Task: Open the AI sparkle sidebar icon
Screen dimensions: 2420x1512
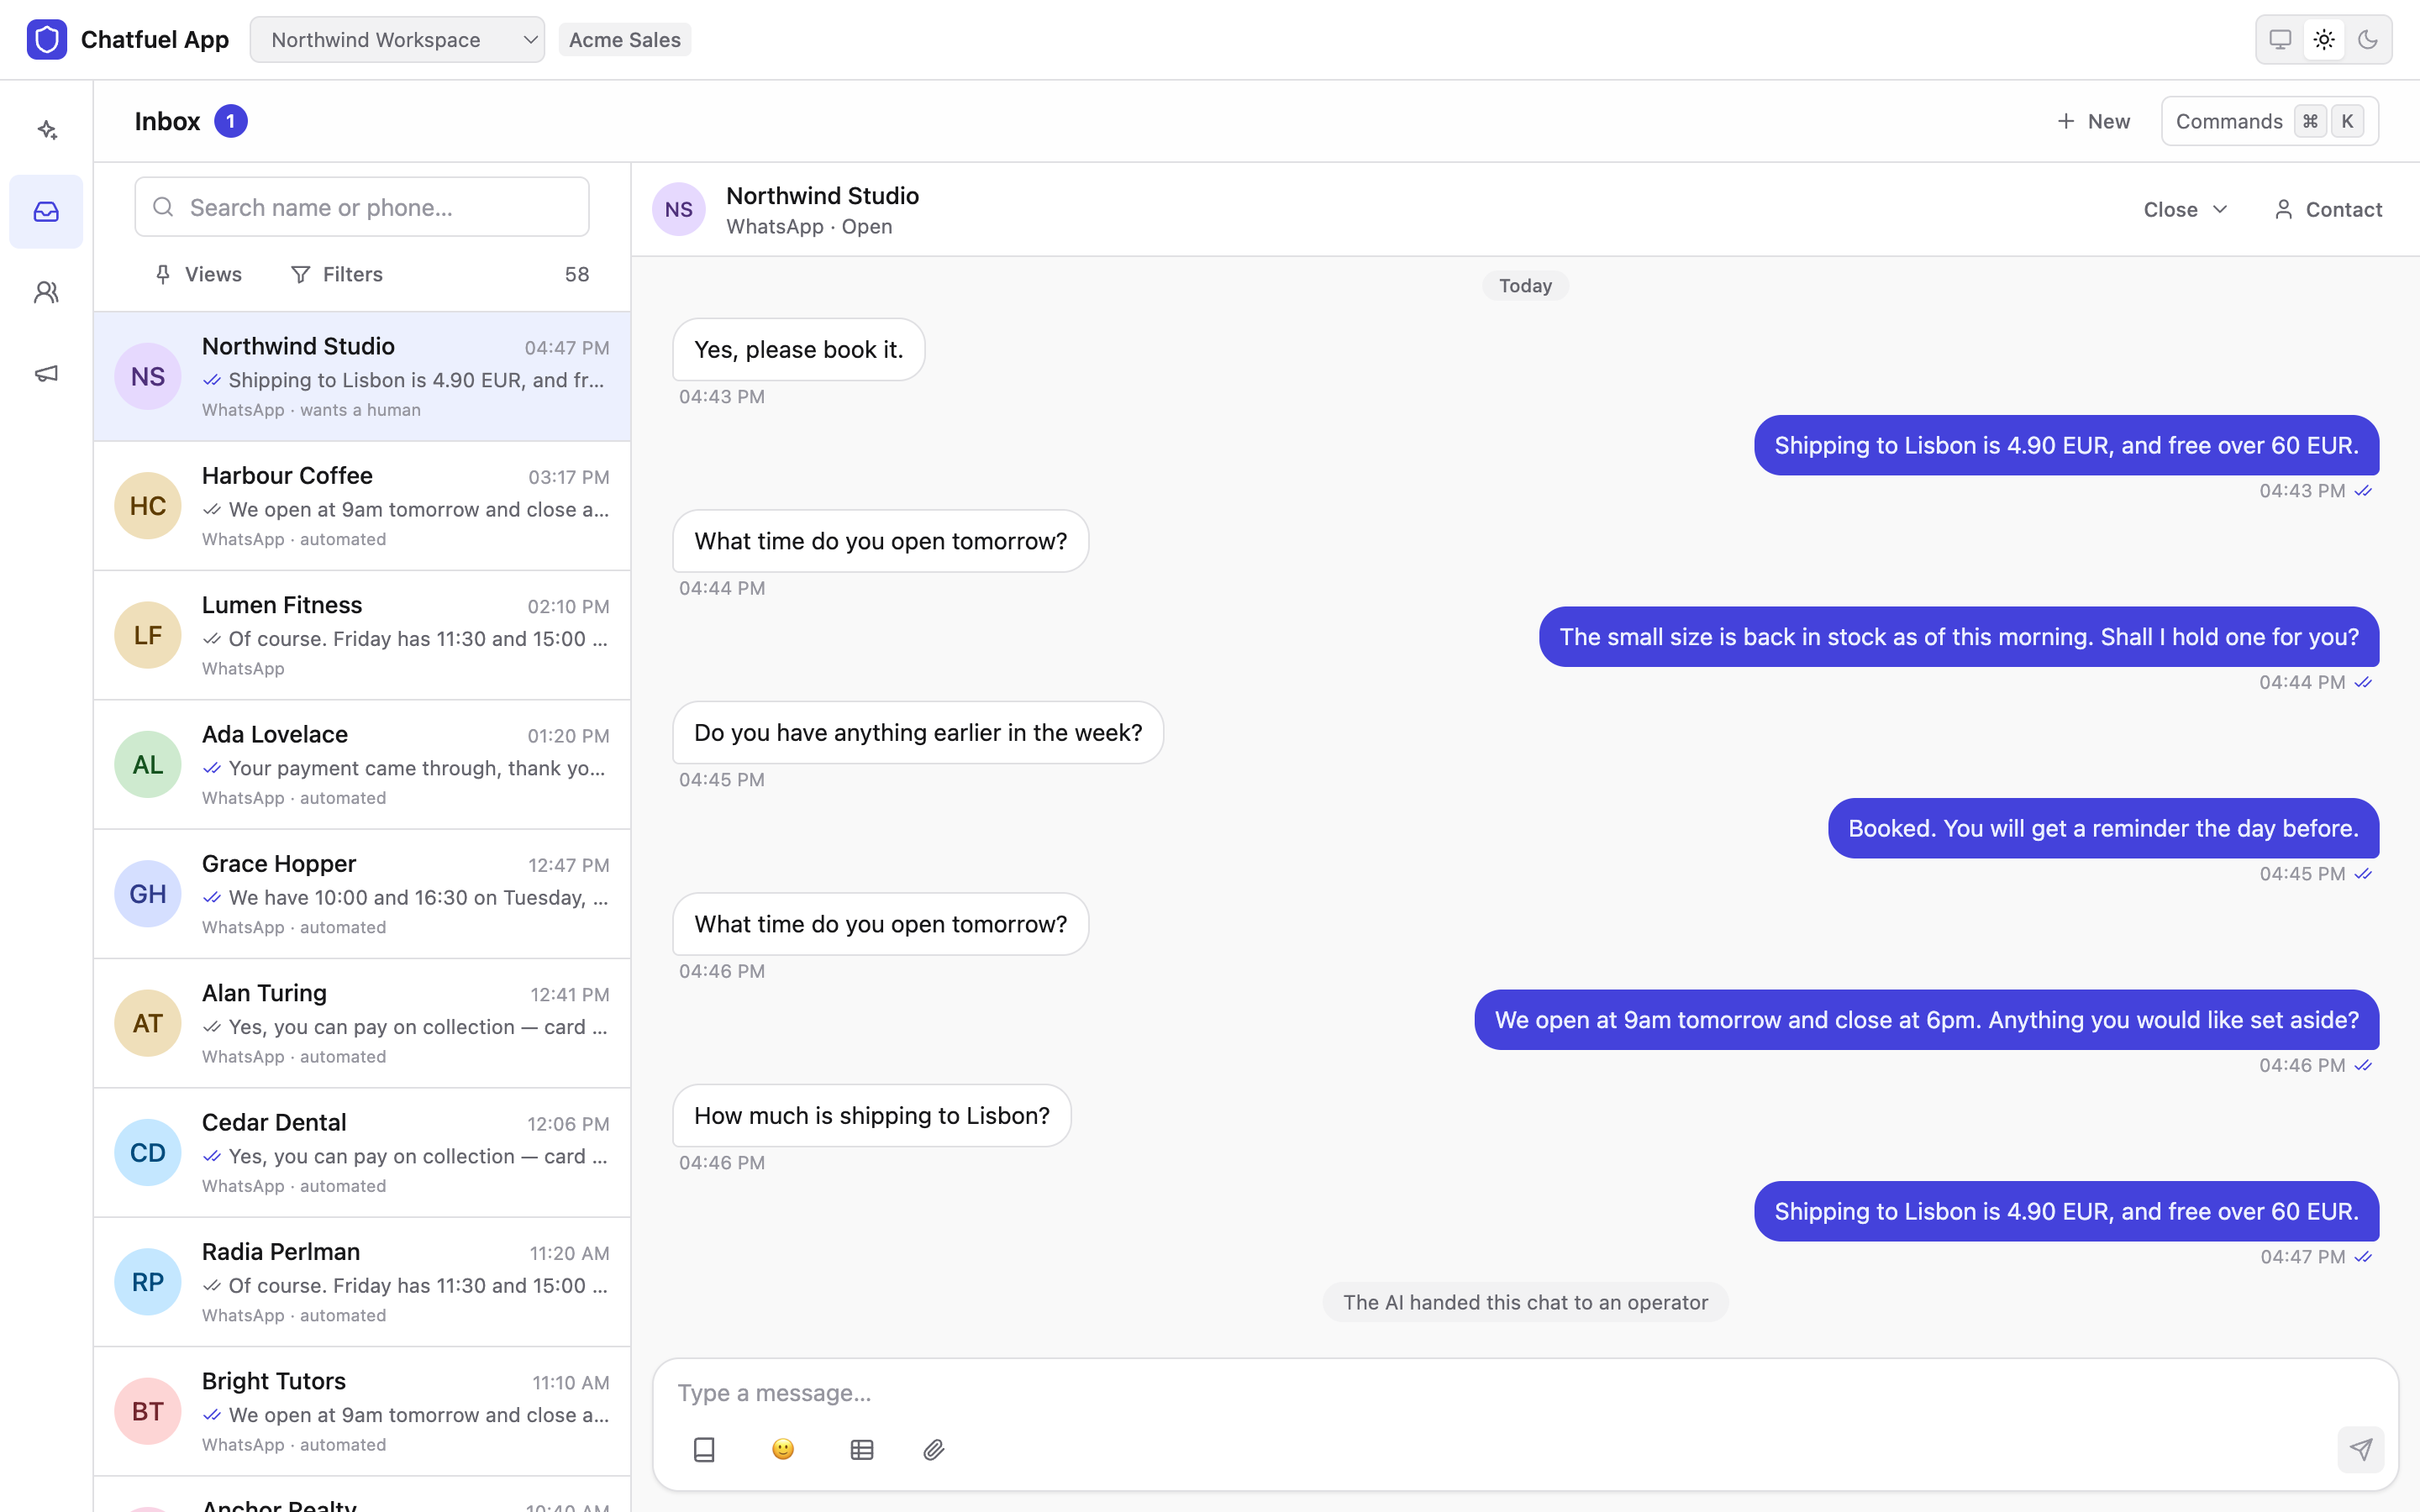Action: pyautogui.click(x=47, y=130)
